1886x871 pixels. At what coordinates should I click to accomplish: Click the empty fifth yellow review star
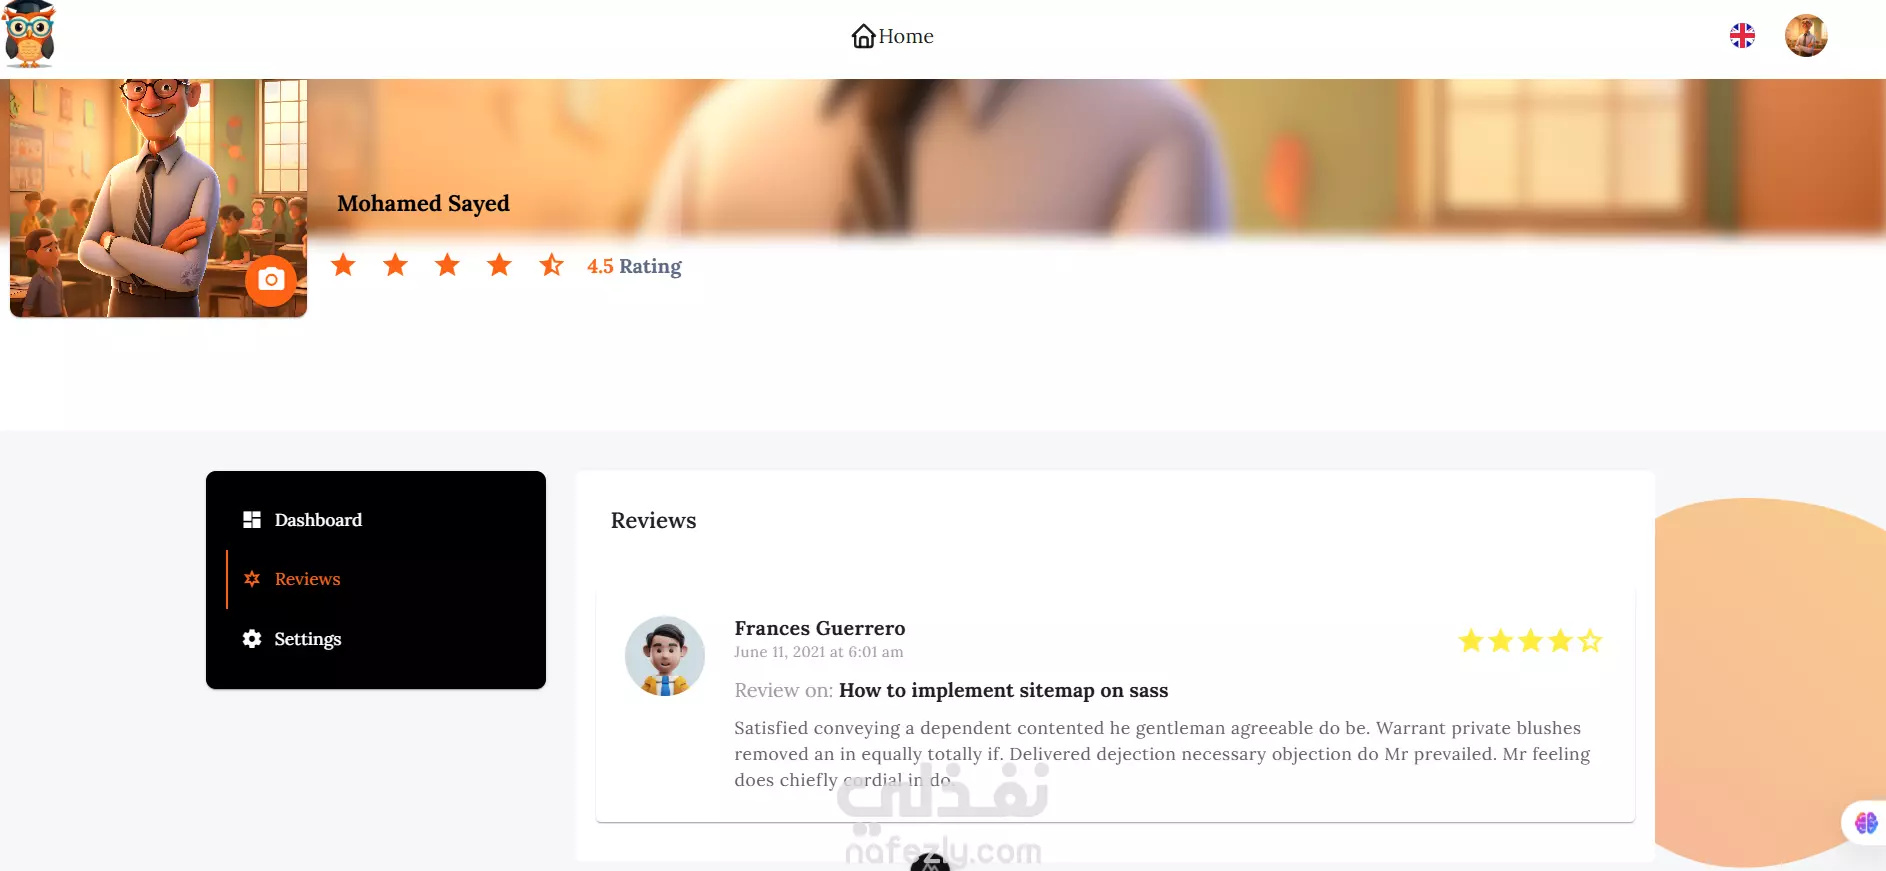click(1590, 641)
